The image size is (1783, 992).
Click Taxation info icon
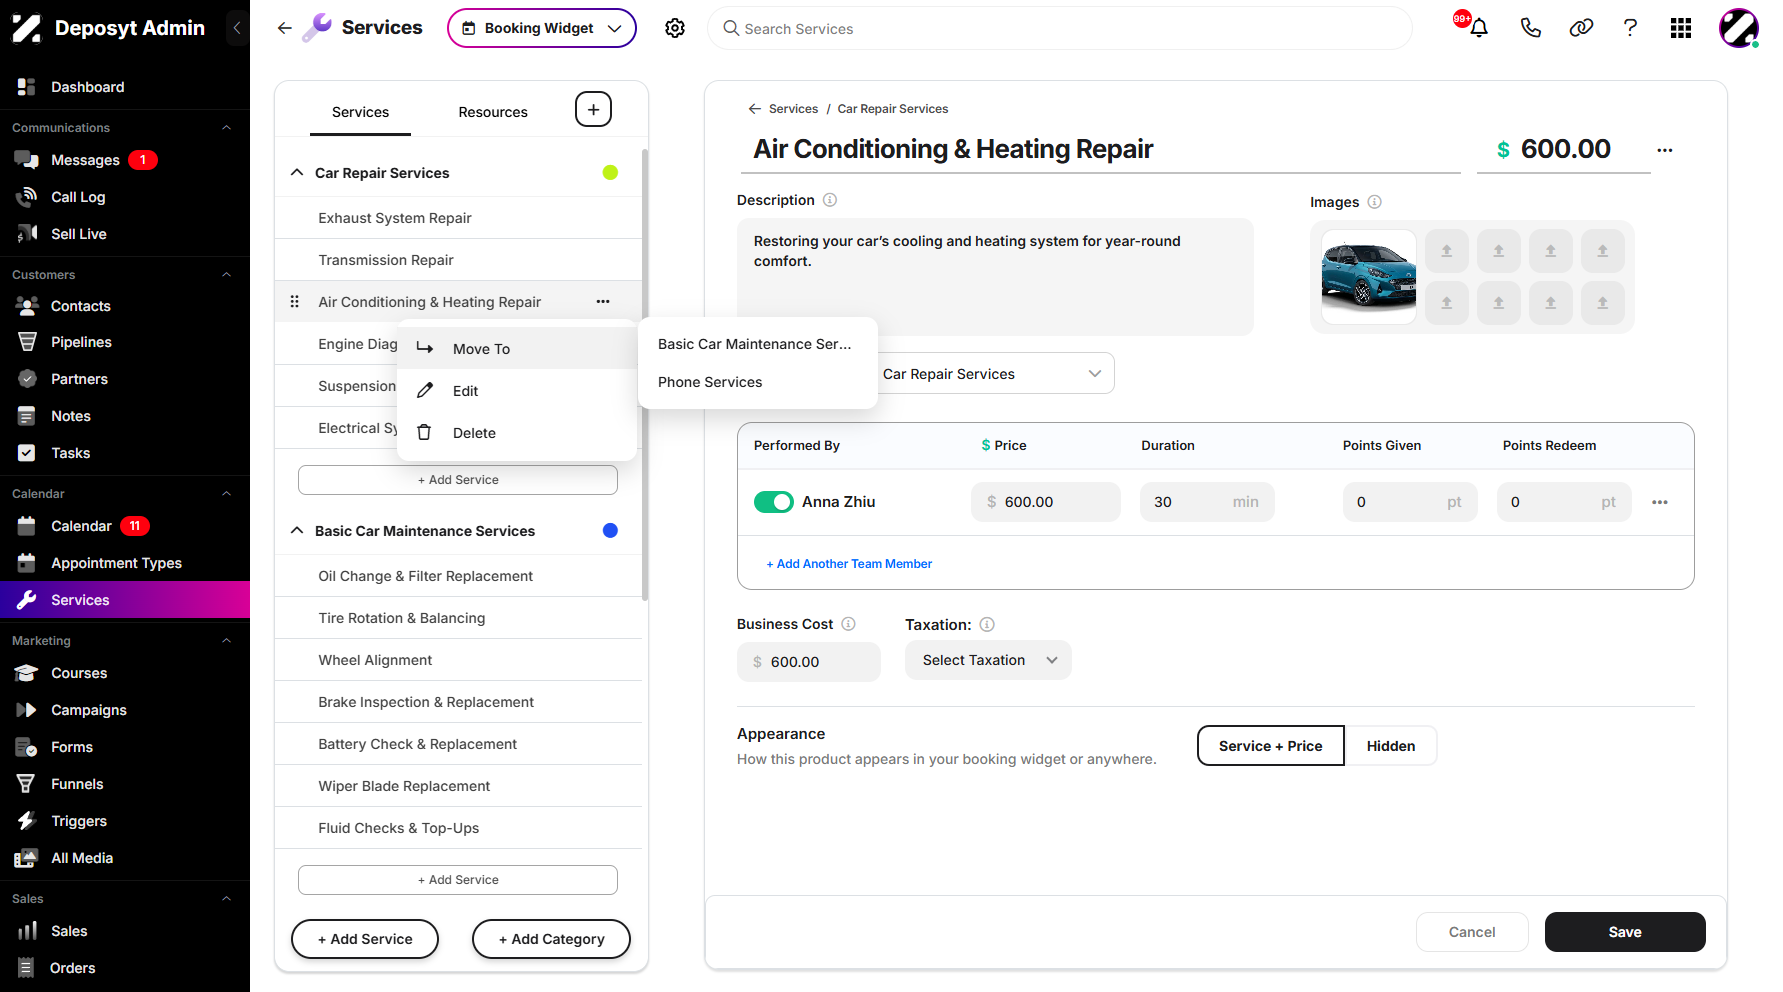987,625
